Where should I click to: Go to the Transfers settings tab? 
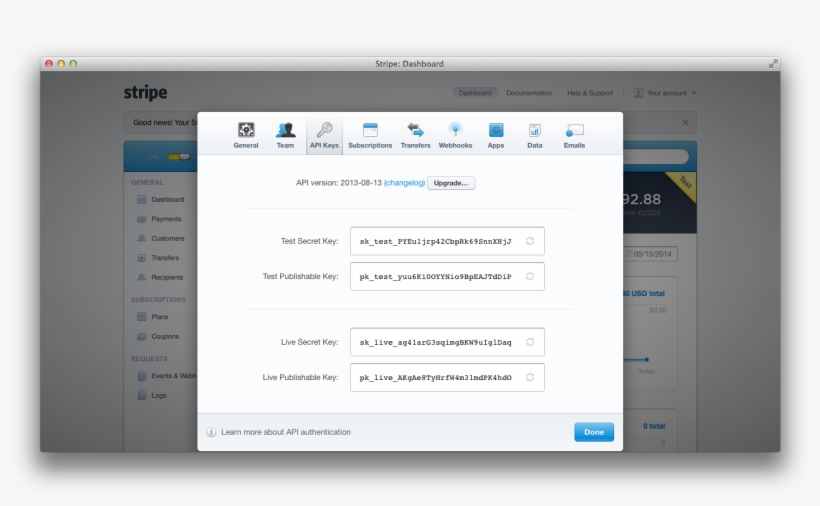[415, 135]
